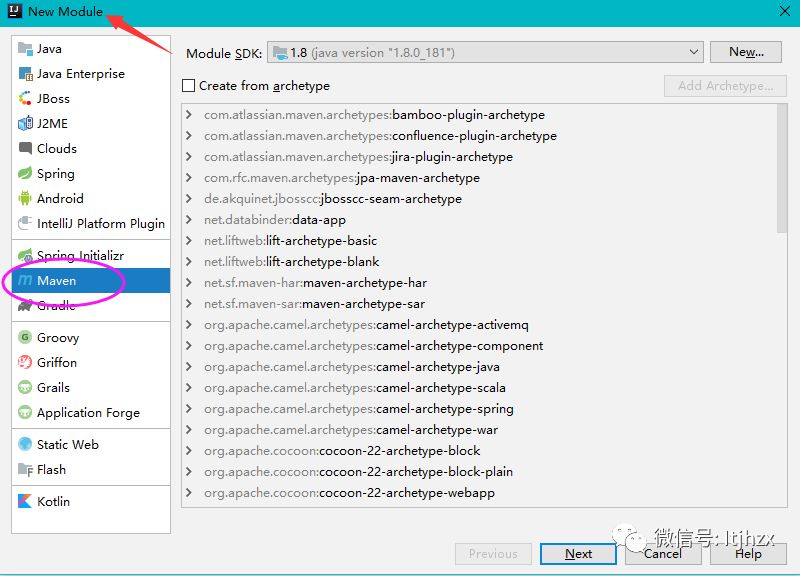Click the Help button
The image size is (800, 576).
click(x=747, y=554)
